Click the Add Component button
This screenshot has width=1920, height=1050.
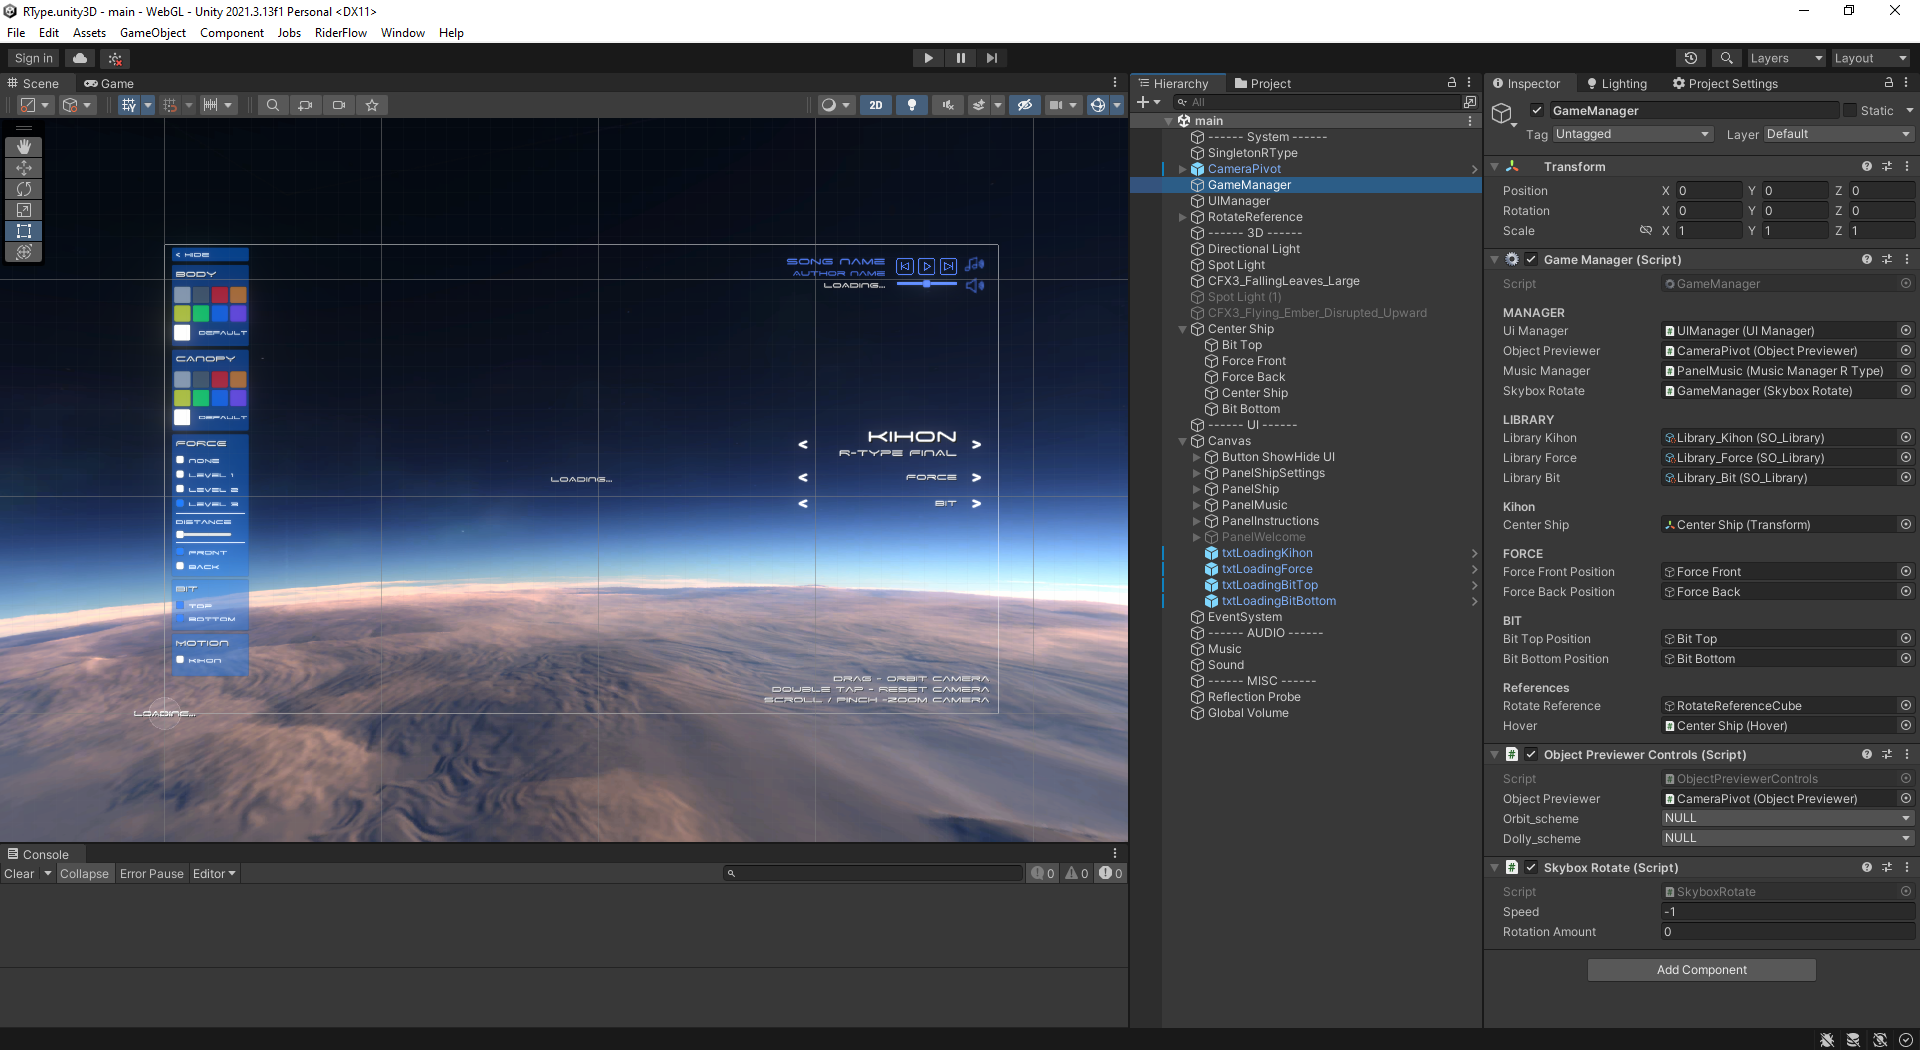[1701, 970]
